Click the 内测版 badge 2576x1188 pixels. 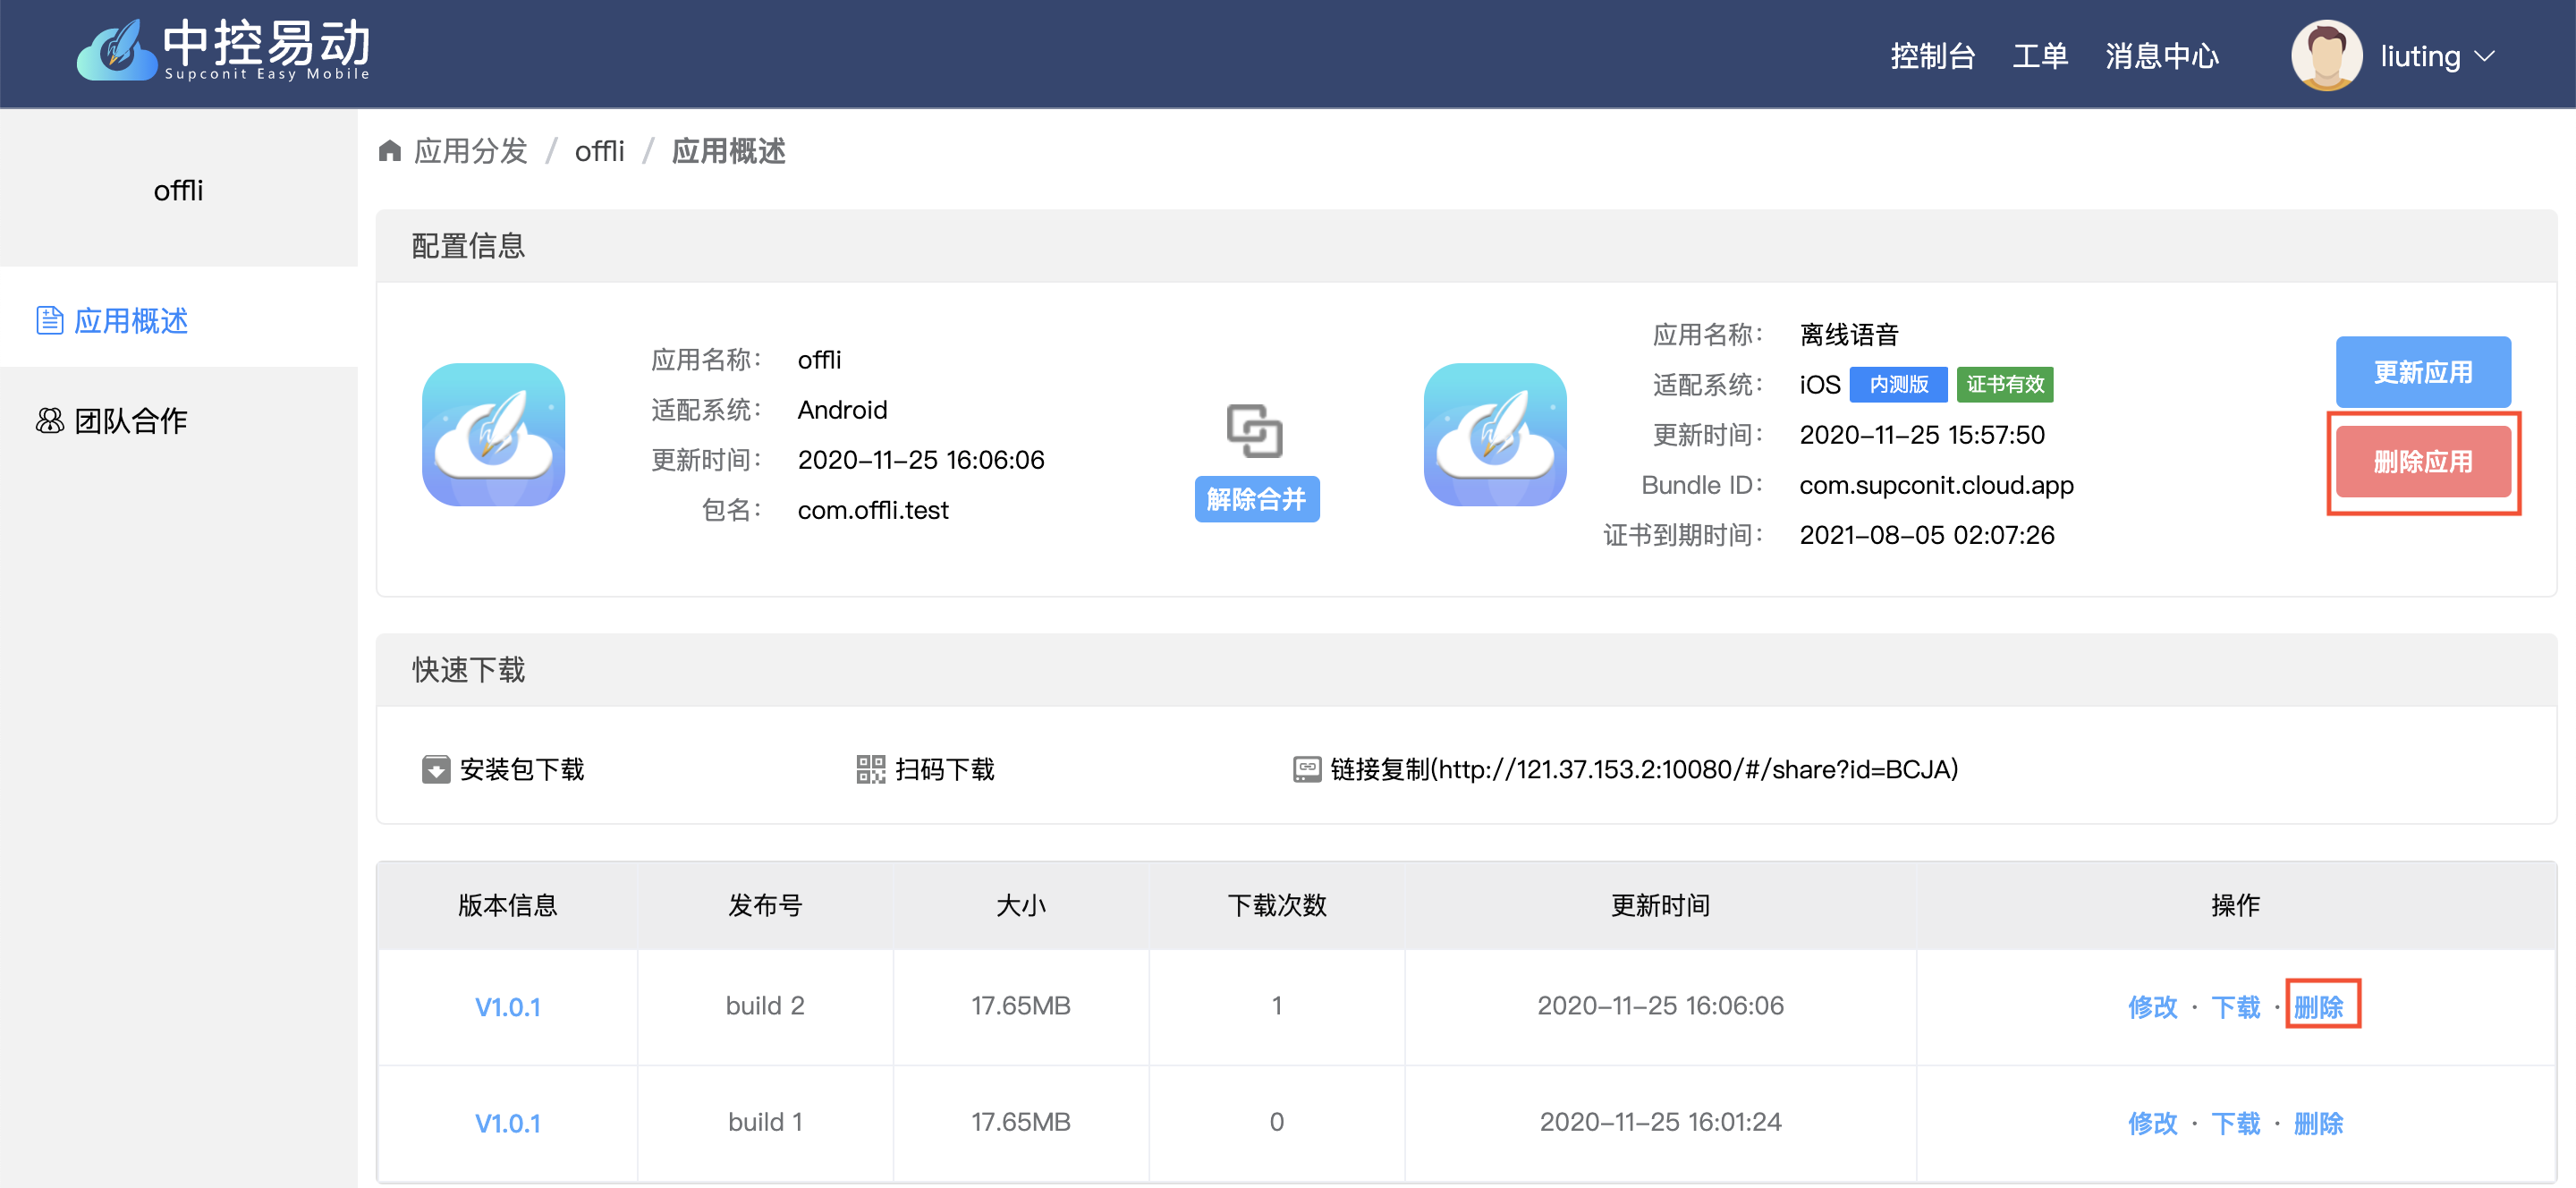pos(1898,384)
